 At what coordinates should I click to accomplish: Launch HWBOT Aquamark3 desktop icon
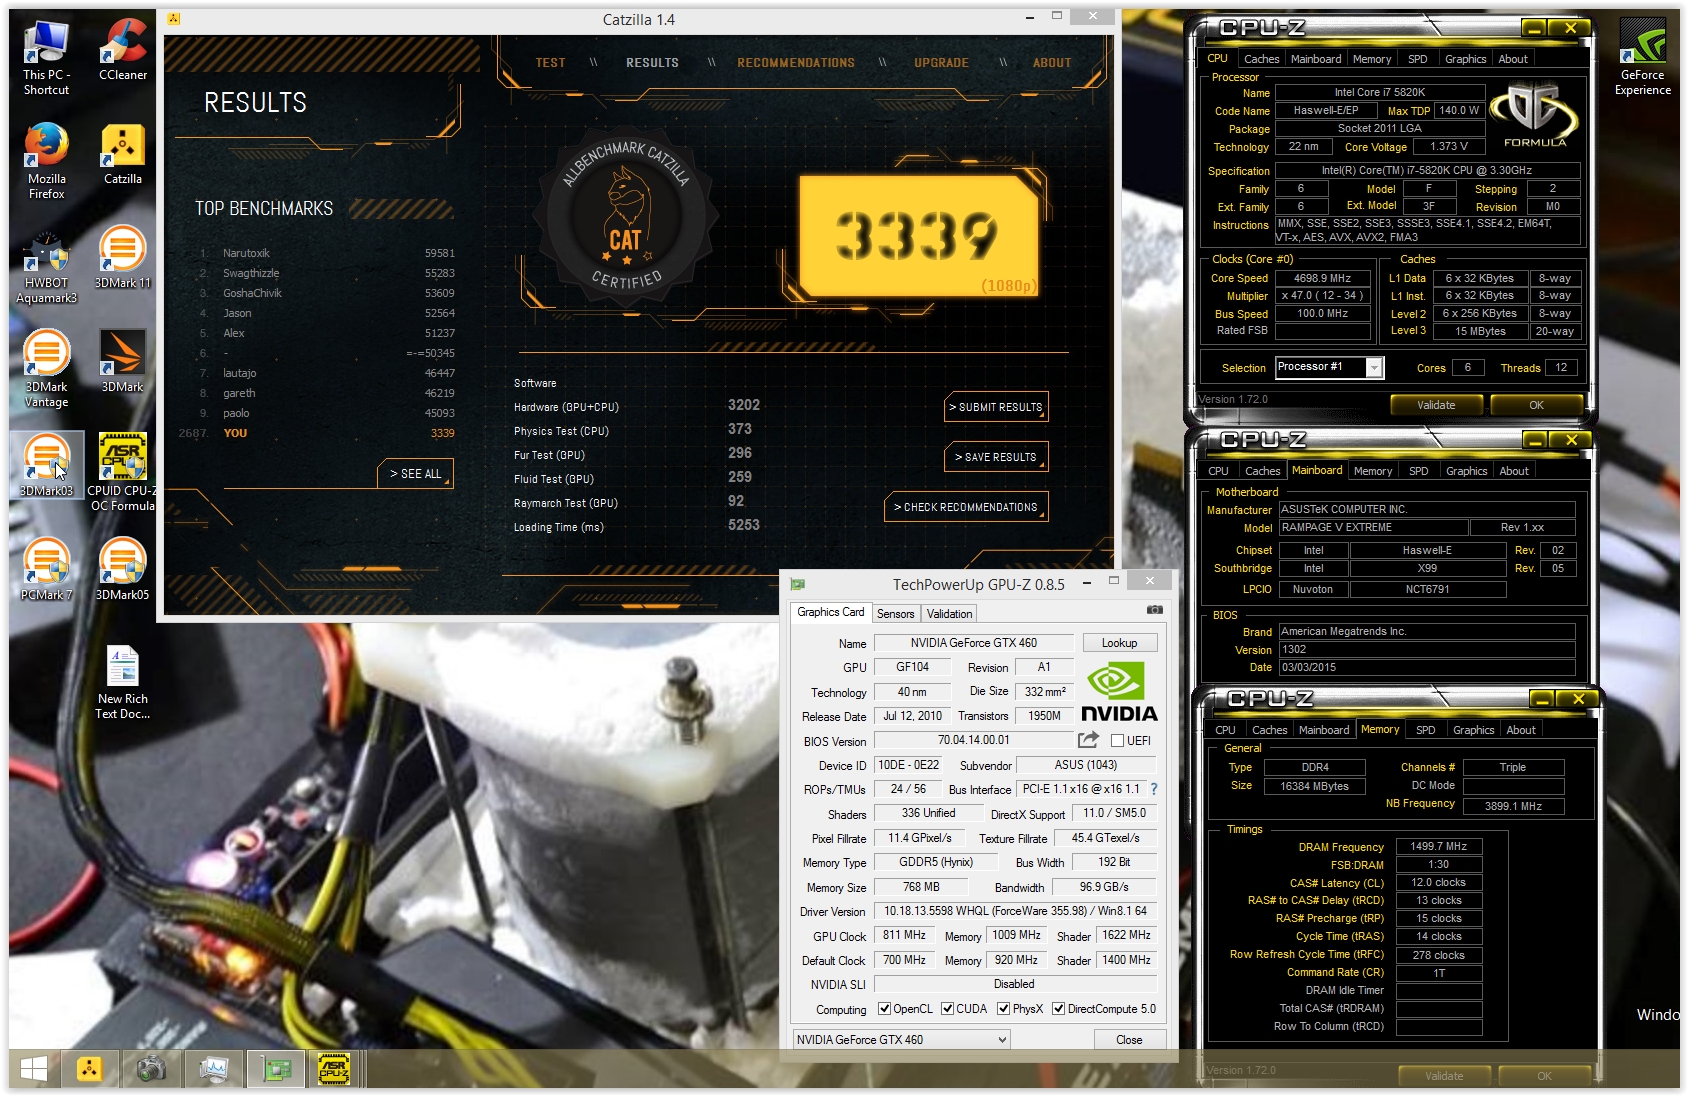(46, 267)
